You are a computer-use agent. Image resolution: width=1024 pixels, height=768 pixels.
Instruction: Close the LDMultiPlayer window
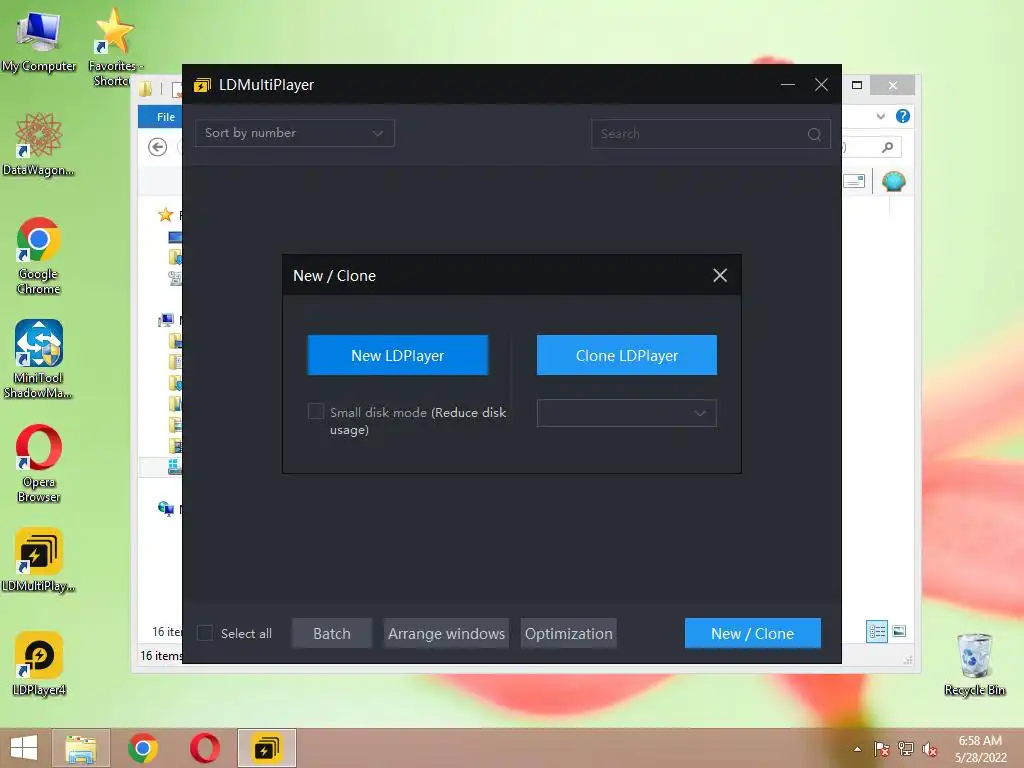click(821, 85)
